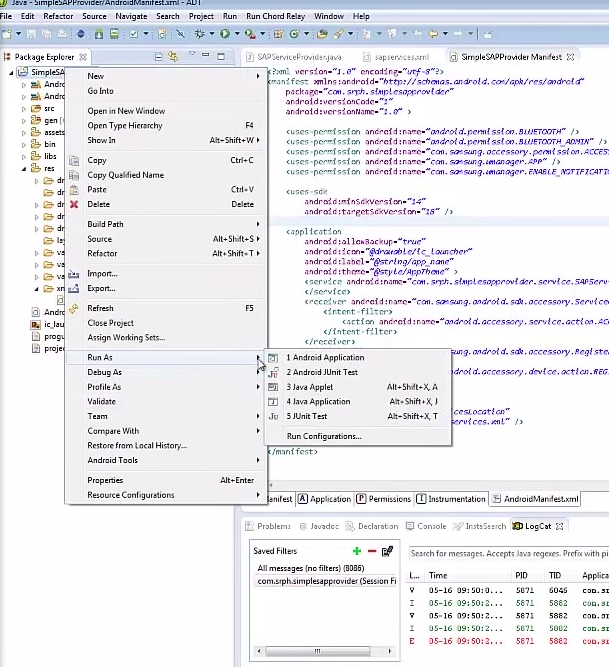Choose 1 Android Application from Run As submenu

(357, 358)
